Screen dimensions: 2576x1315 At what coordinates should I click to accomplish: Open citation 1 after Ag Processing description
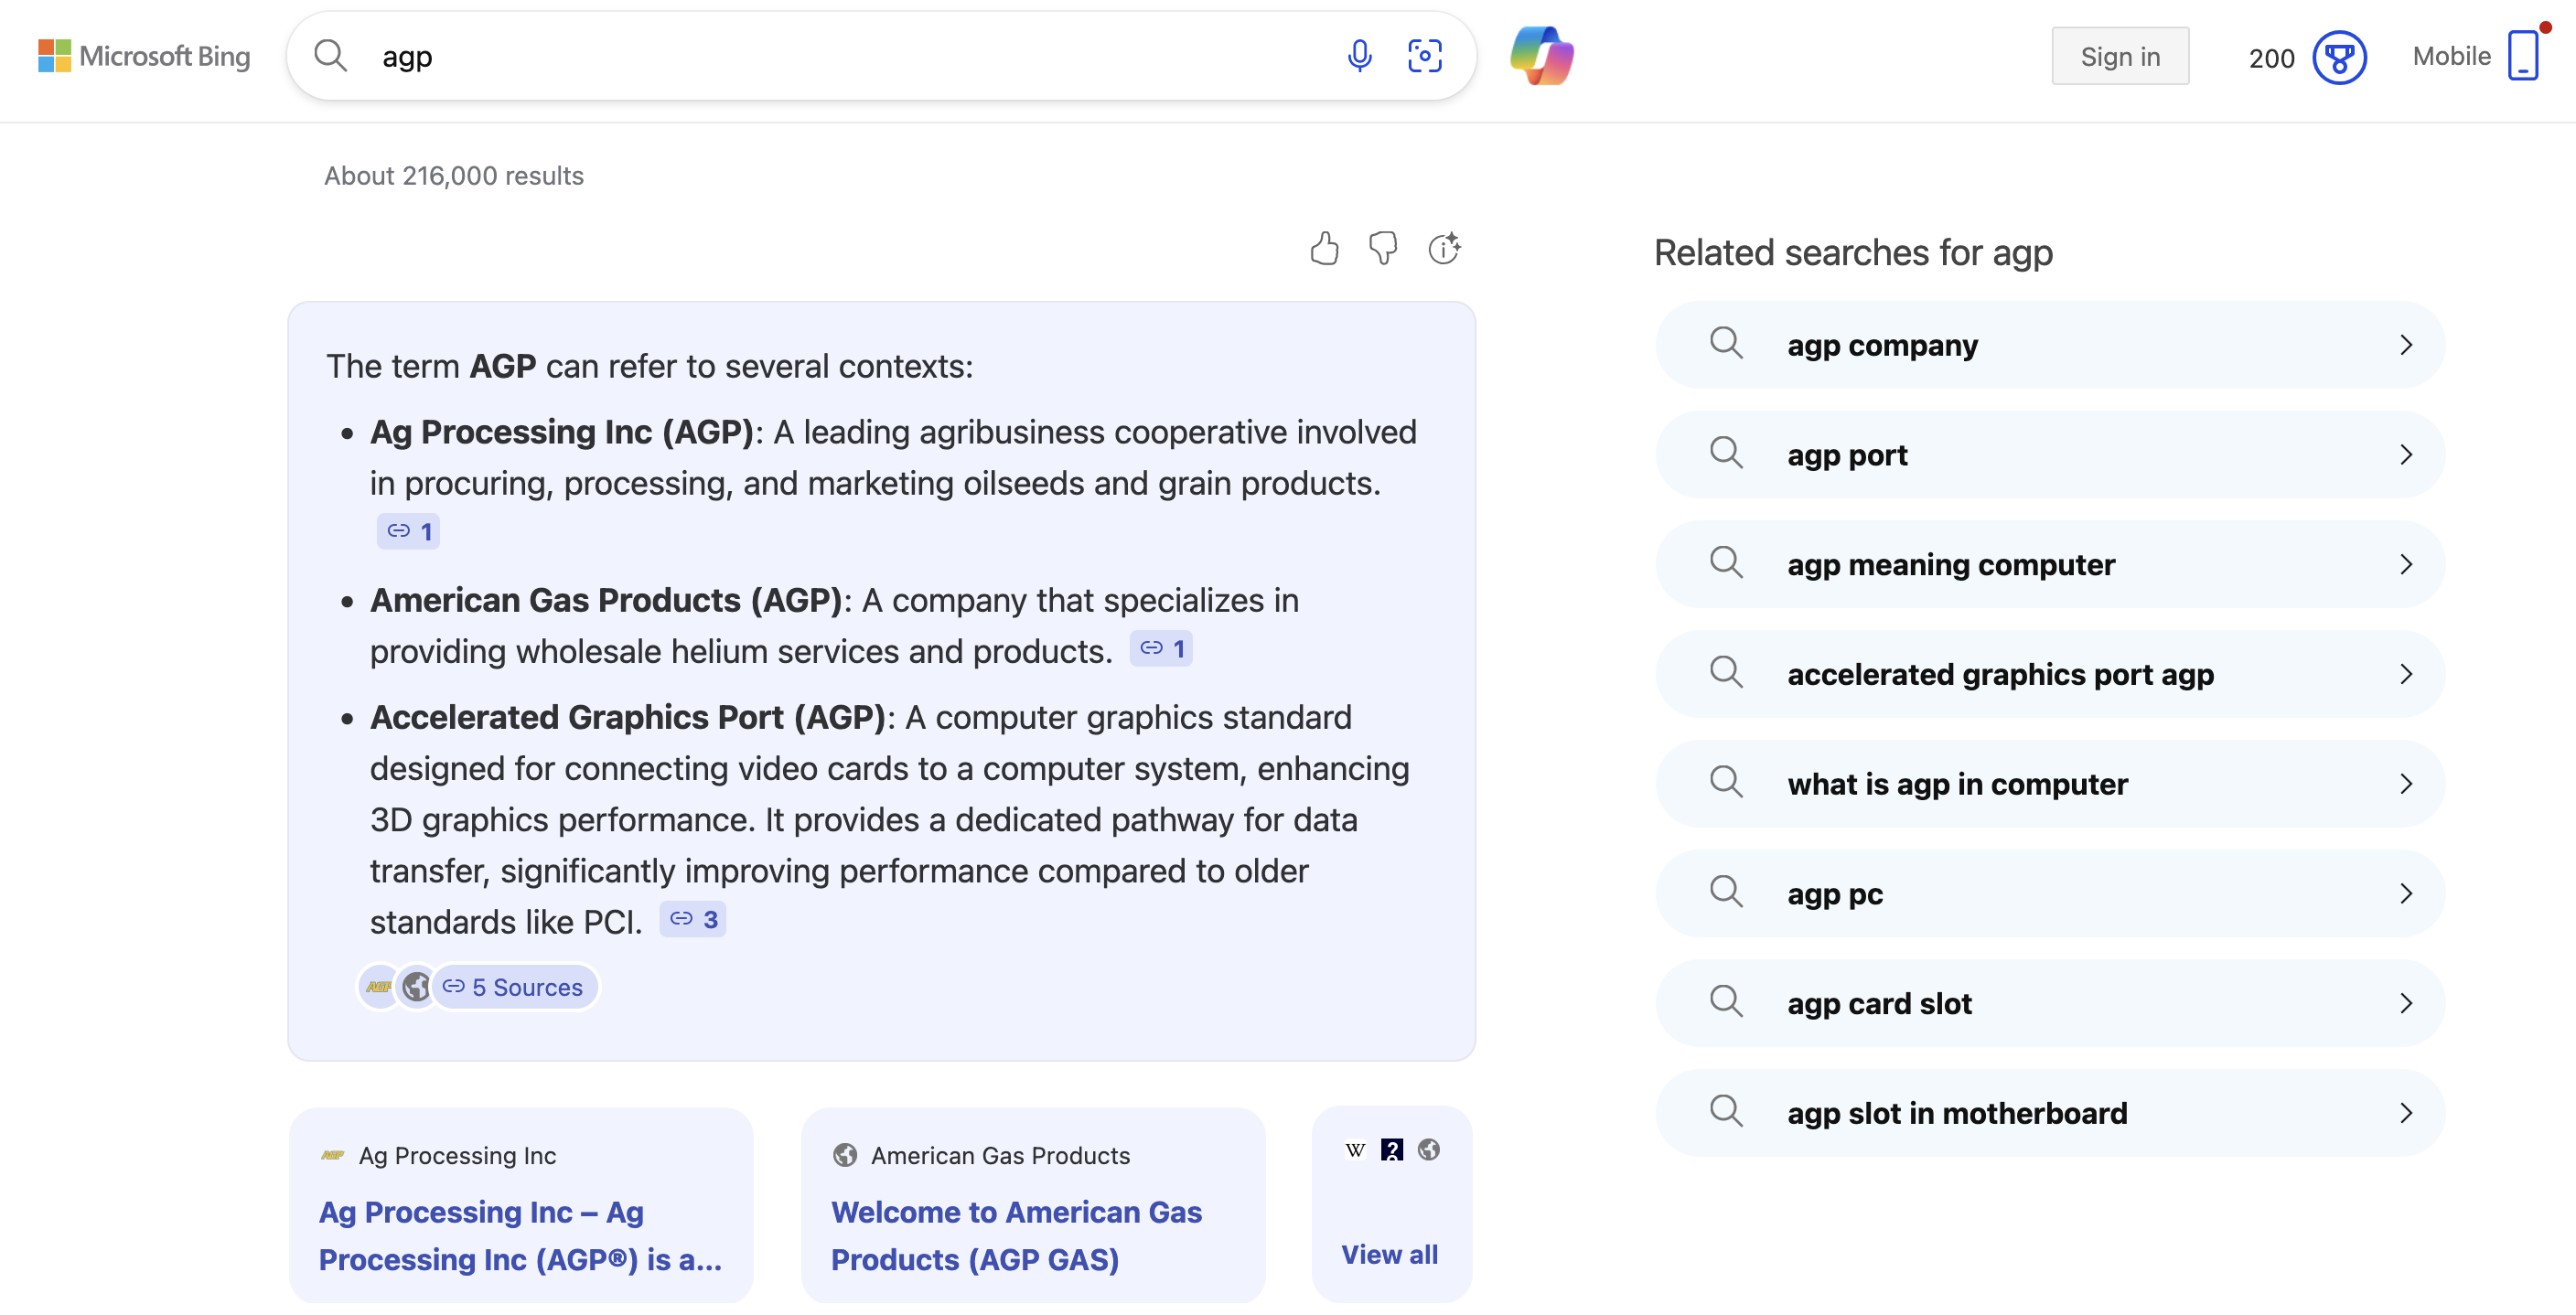point(408,531)
